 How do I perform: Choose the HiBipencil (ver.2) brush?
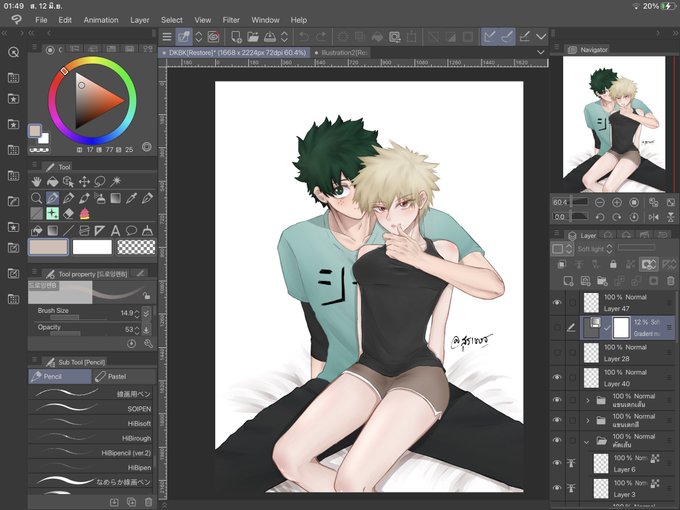click(x=91, y=453)
